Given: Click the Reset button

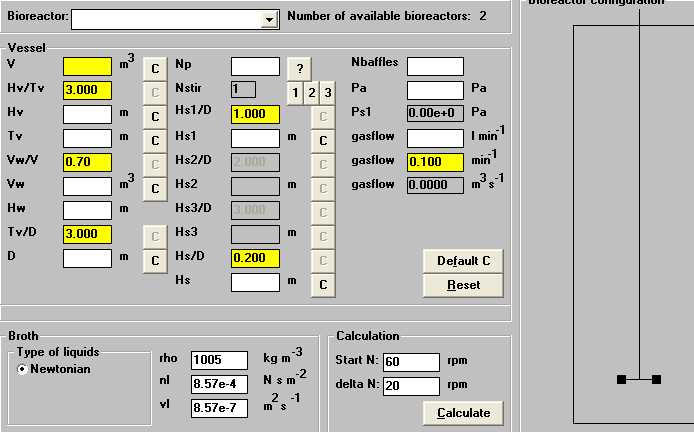Looking at the screenshot, I should point(463,285).
